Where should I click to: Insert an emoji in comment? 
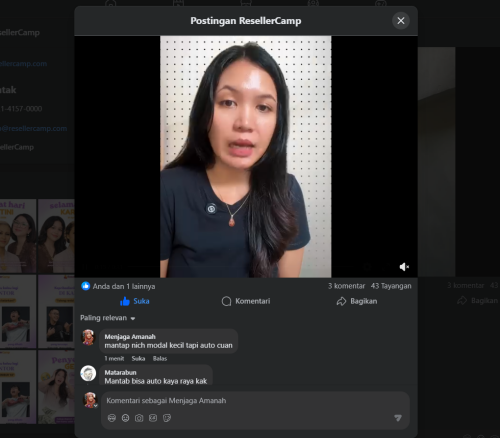coord(125,418)
